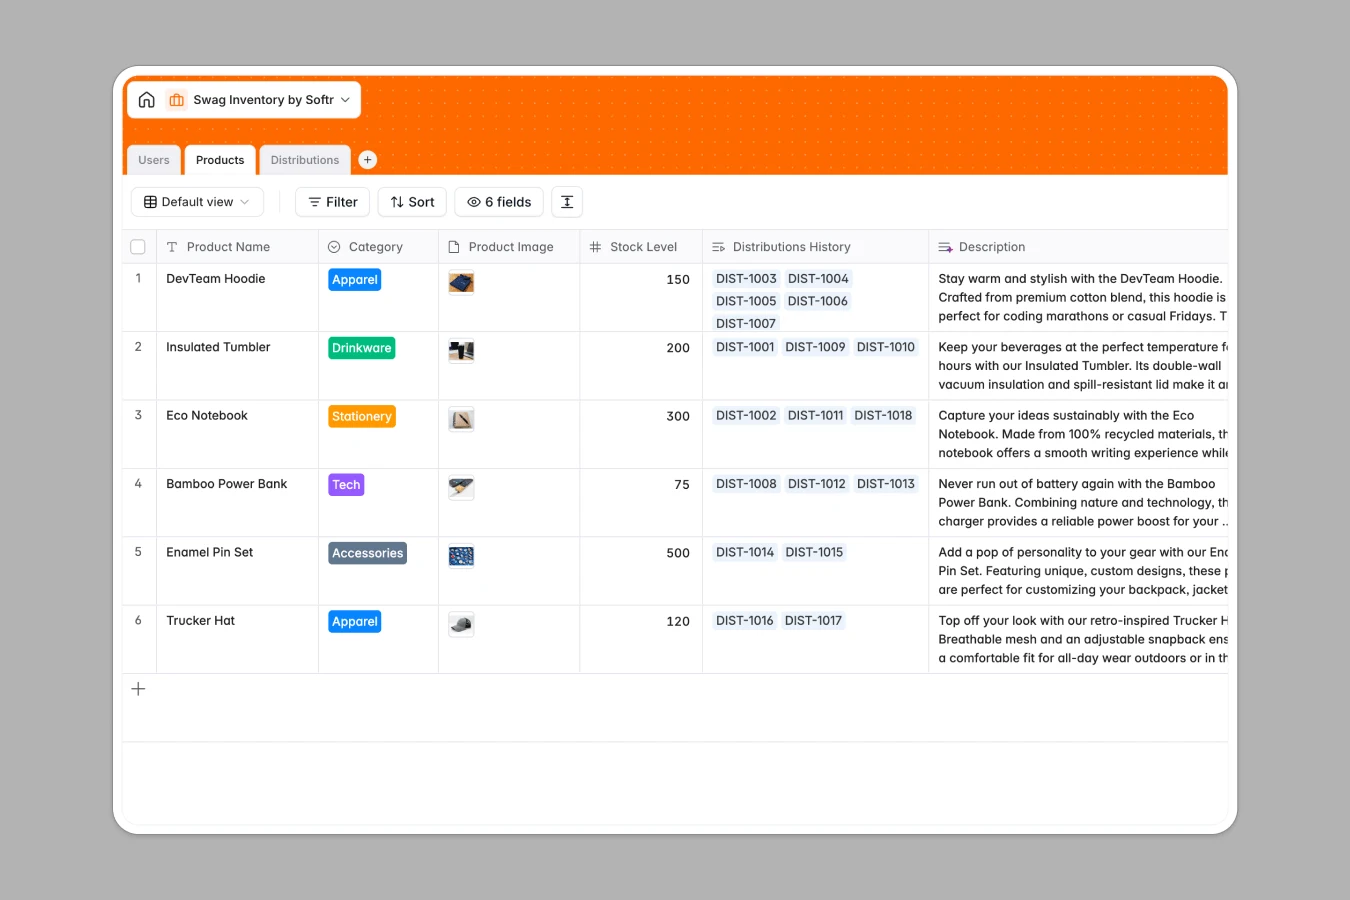Switch to the Distributions tab
The width and height of the screenshot is (1350, 900).
304,159
